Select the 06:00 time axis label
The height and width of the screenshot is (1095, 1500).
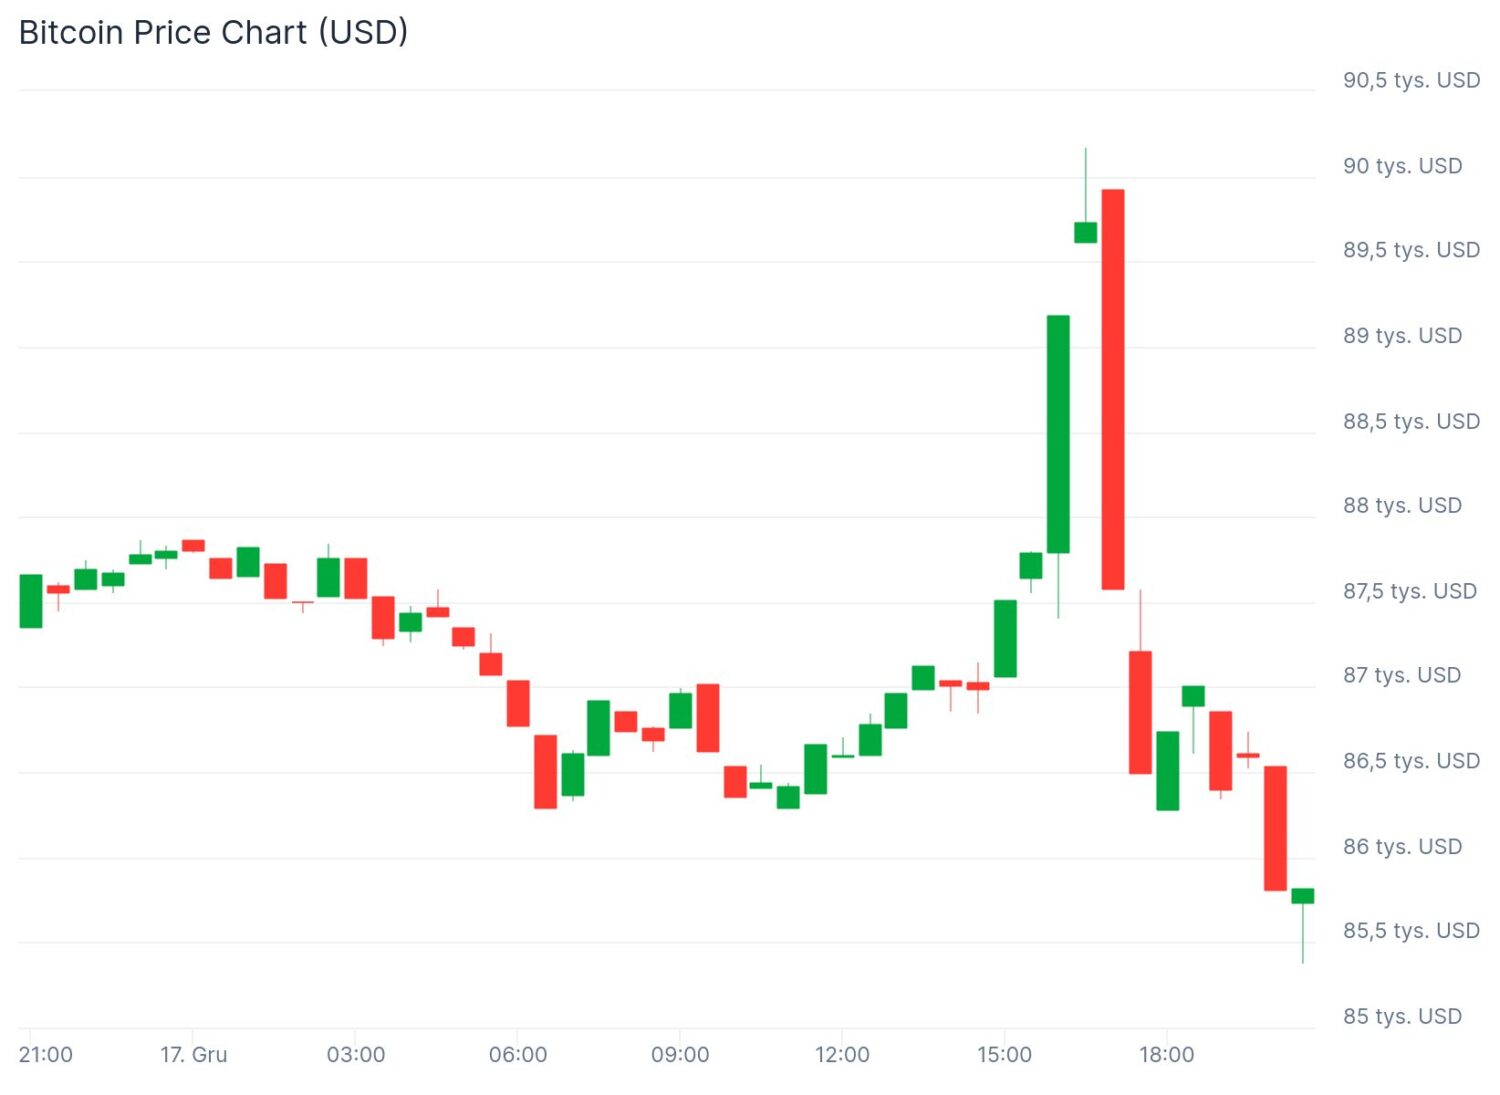pyautogui.click(x=518, y=1054)
